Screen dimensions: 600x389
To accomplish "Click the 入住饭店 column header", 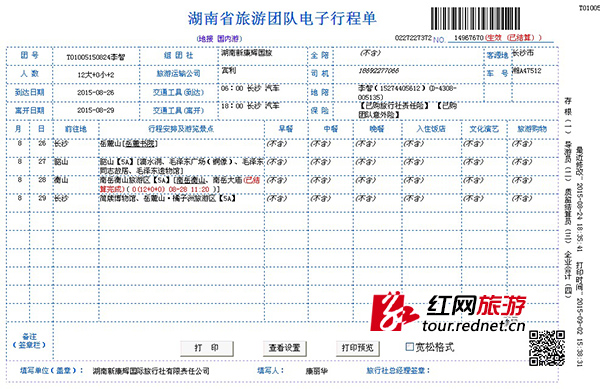I will point(431,129).
